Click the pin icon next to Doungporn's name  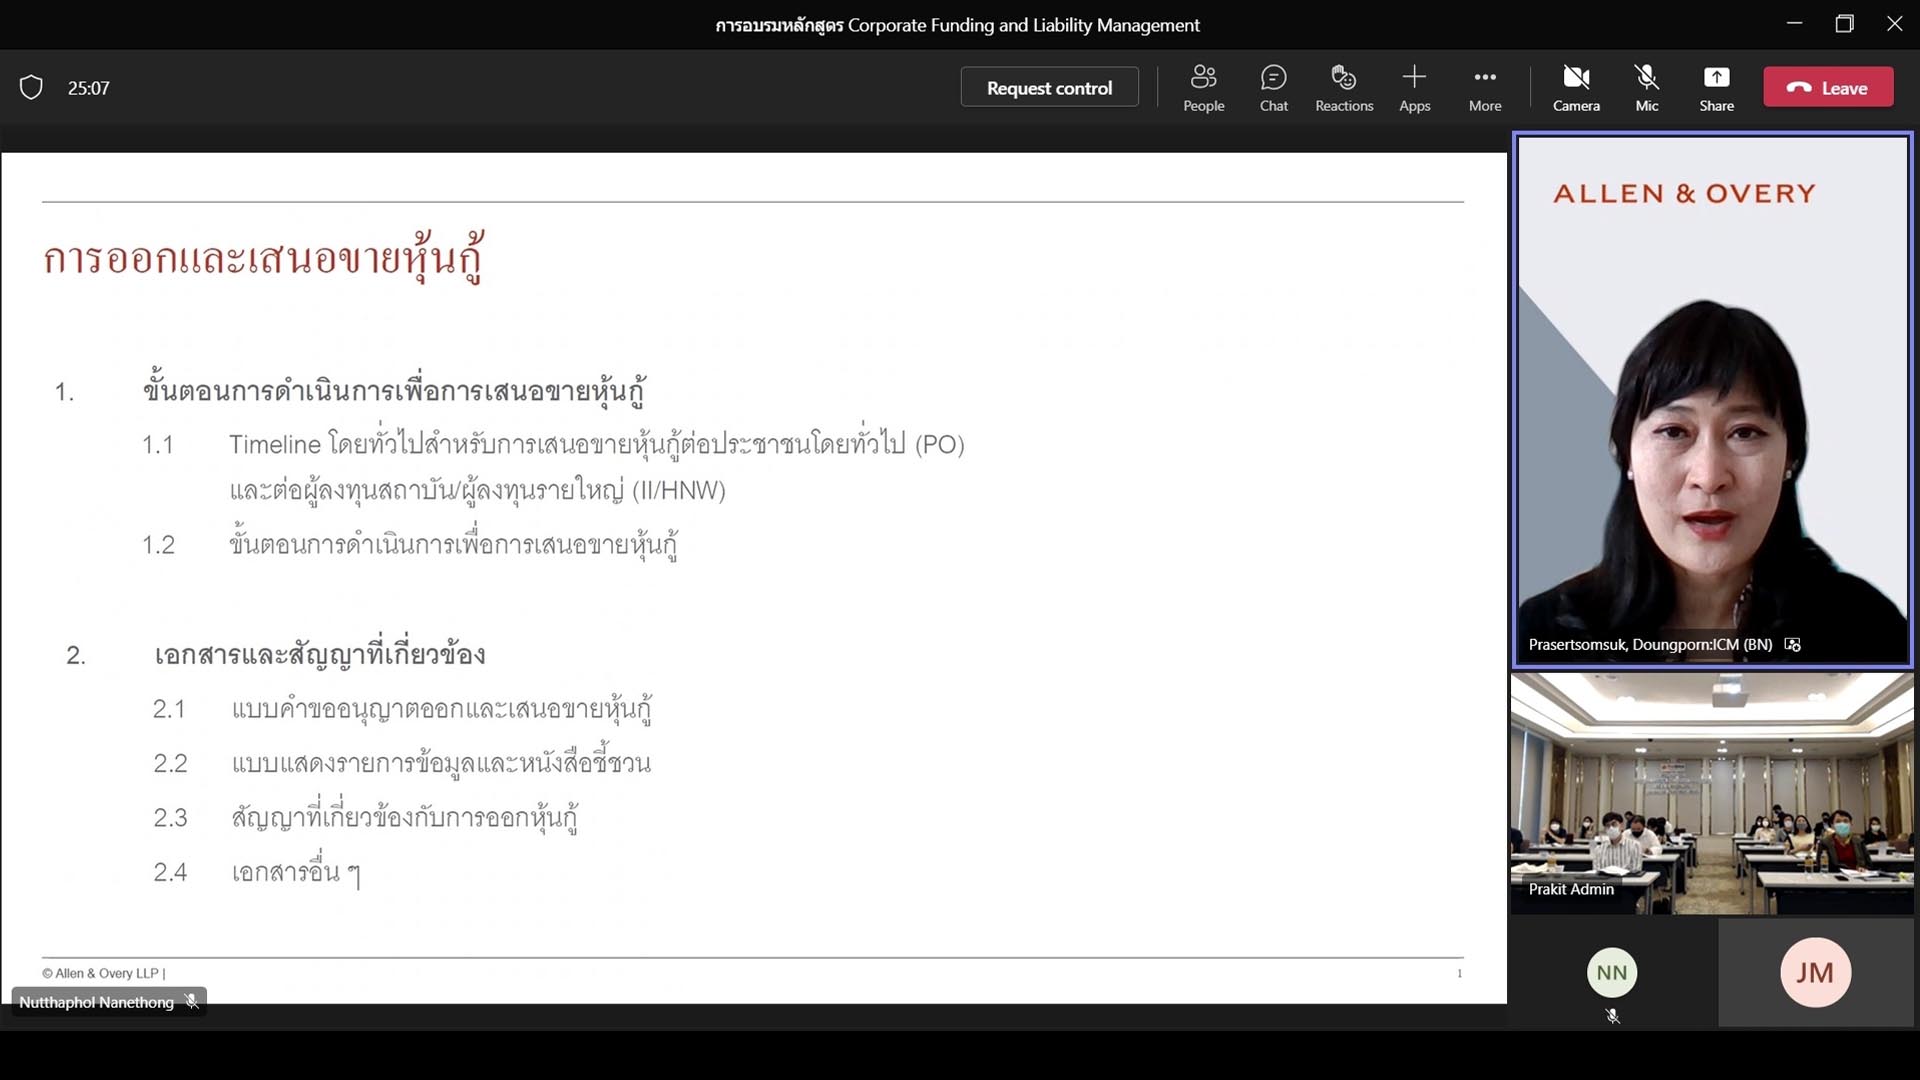click(x=1793, y=645)
